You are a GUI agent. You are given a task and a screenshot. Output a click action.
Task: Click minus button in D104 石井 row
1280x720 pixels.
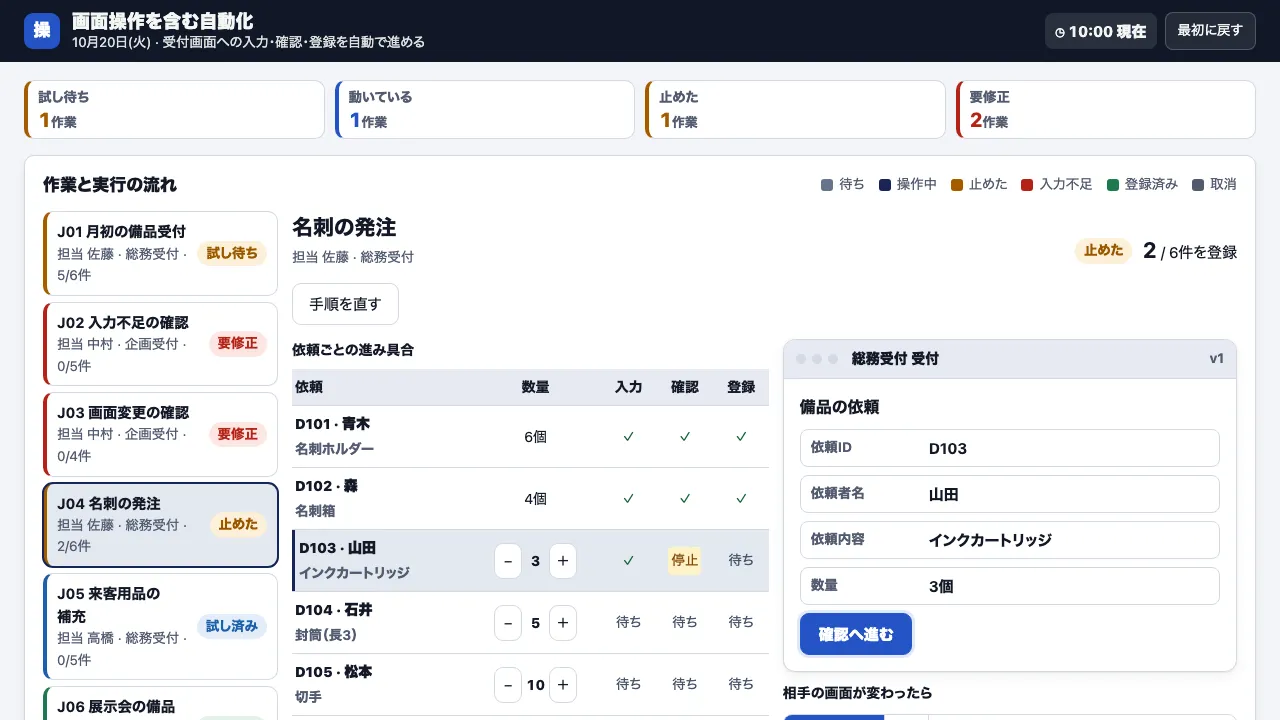[508, 623]
